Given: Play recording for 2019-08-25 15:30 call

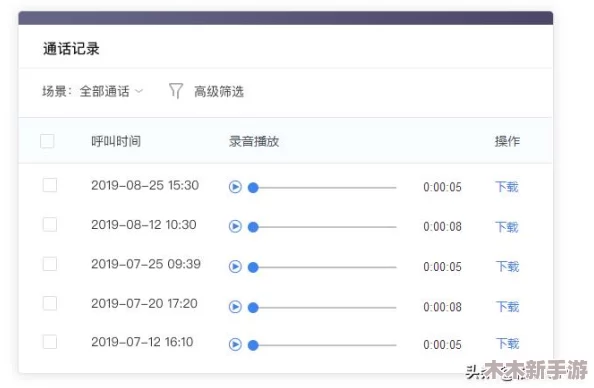Looking at the screenshot, I should pos(235,187).
